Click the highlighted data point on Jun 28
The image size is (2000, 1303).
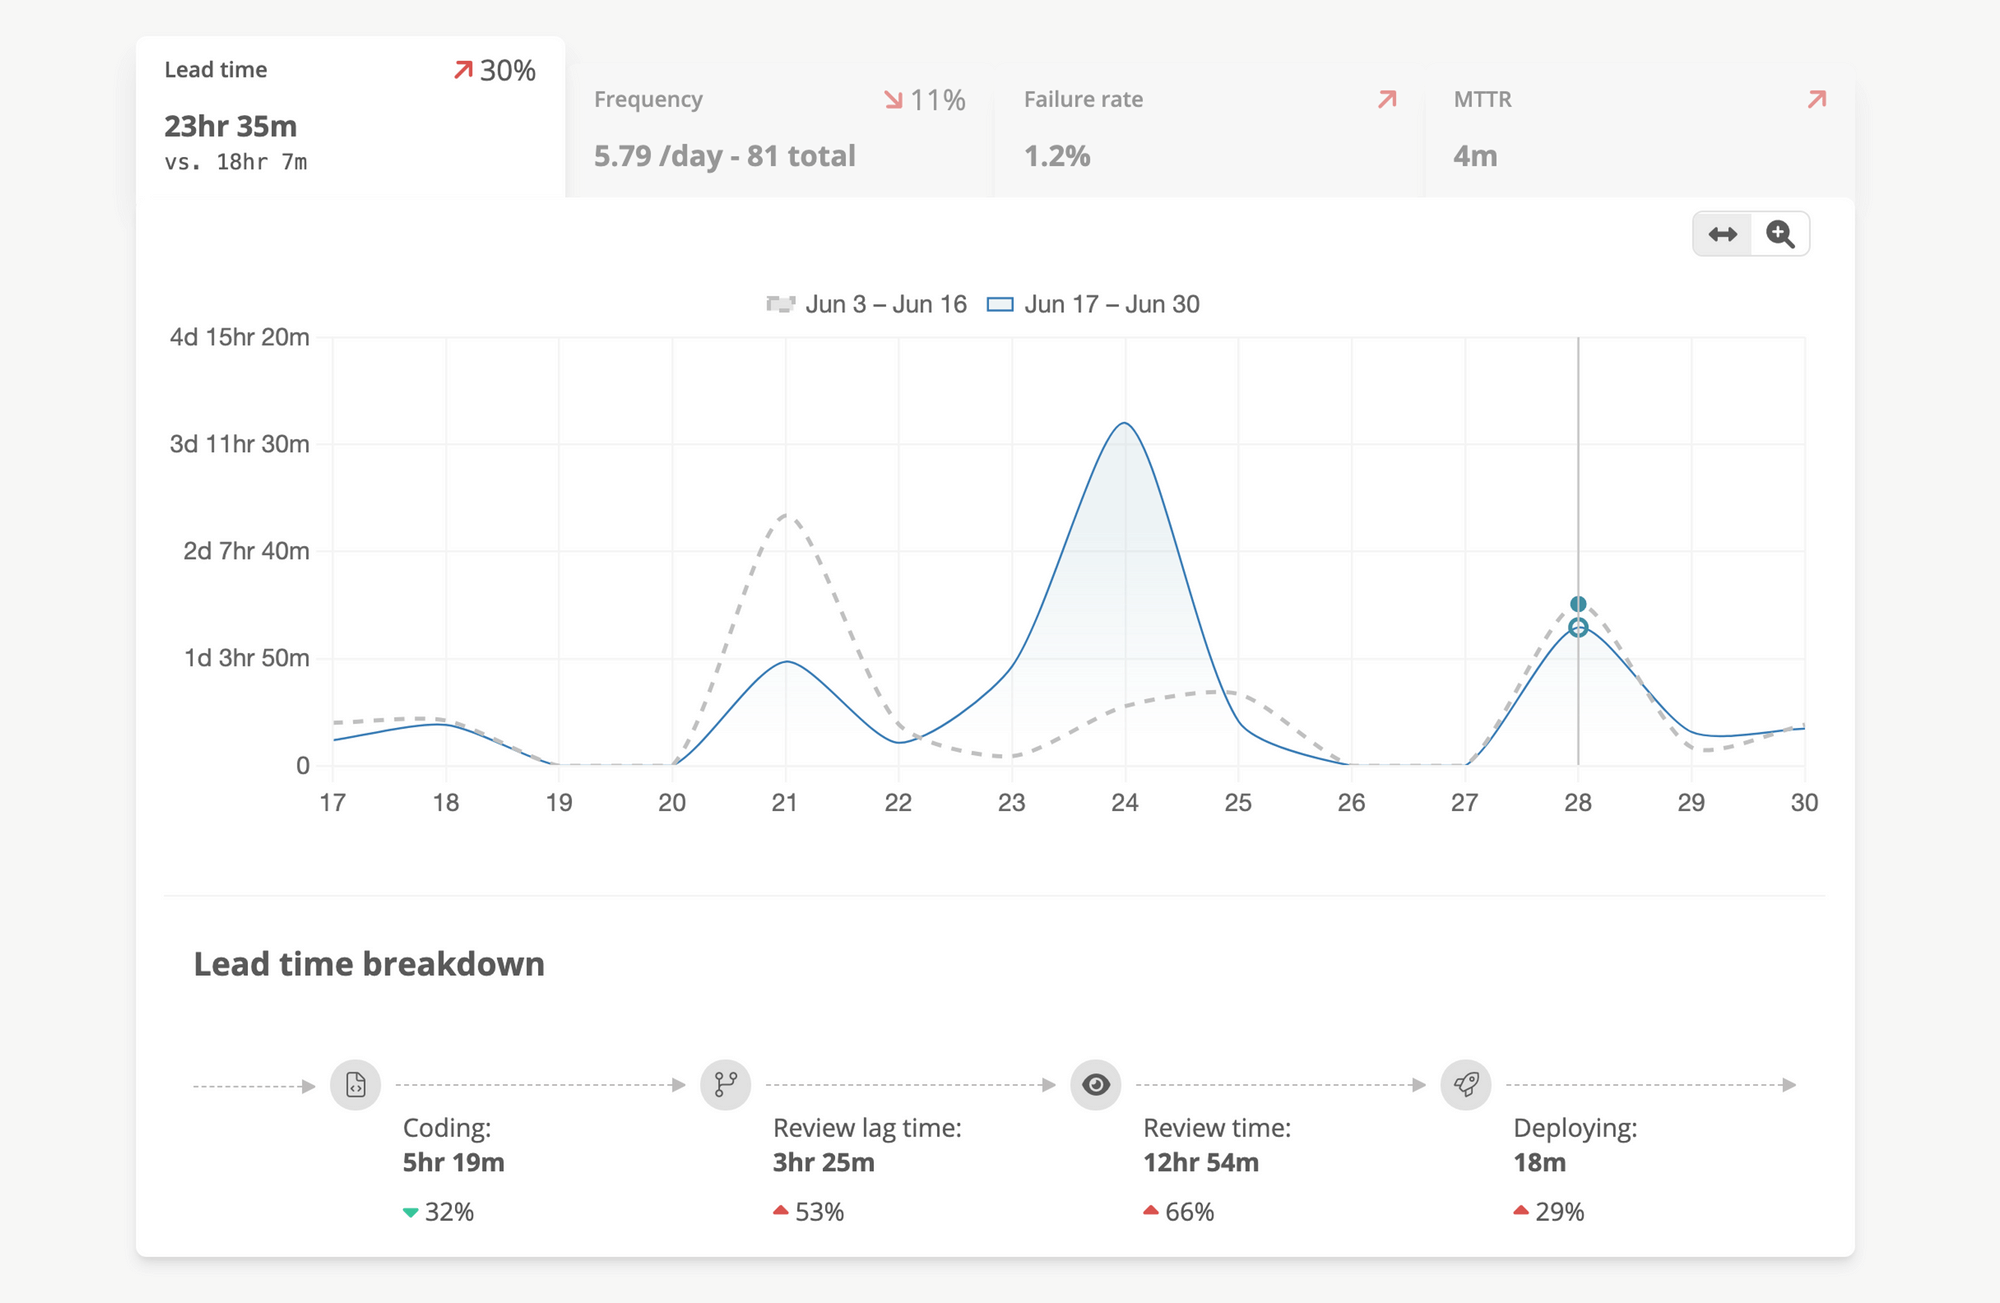pos(1578,603)
